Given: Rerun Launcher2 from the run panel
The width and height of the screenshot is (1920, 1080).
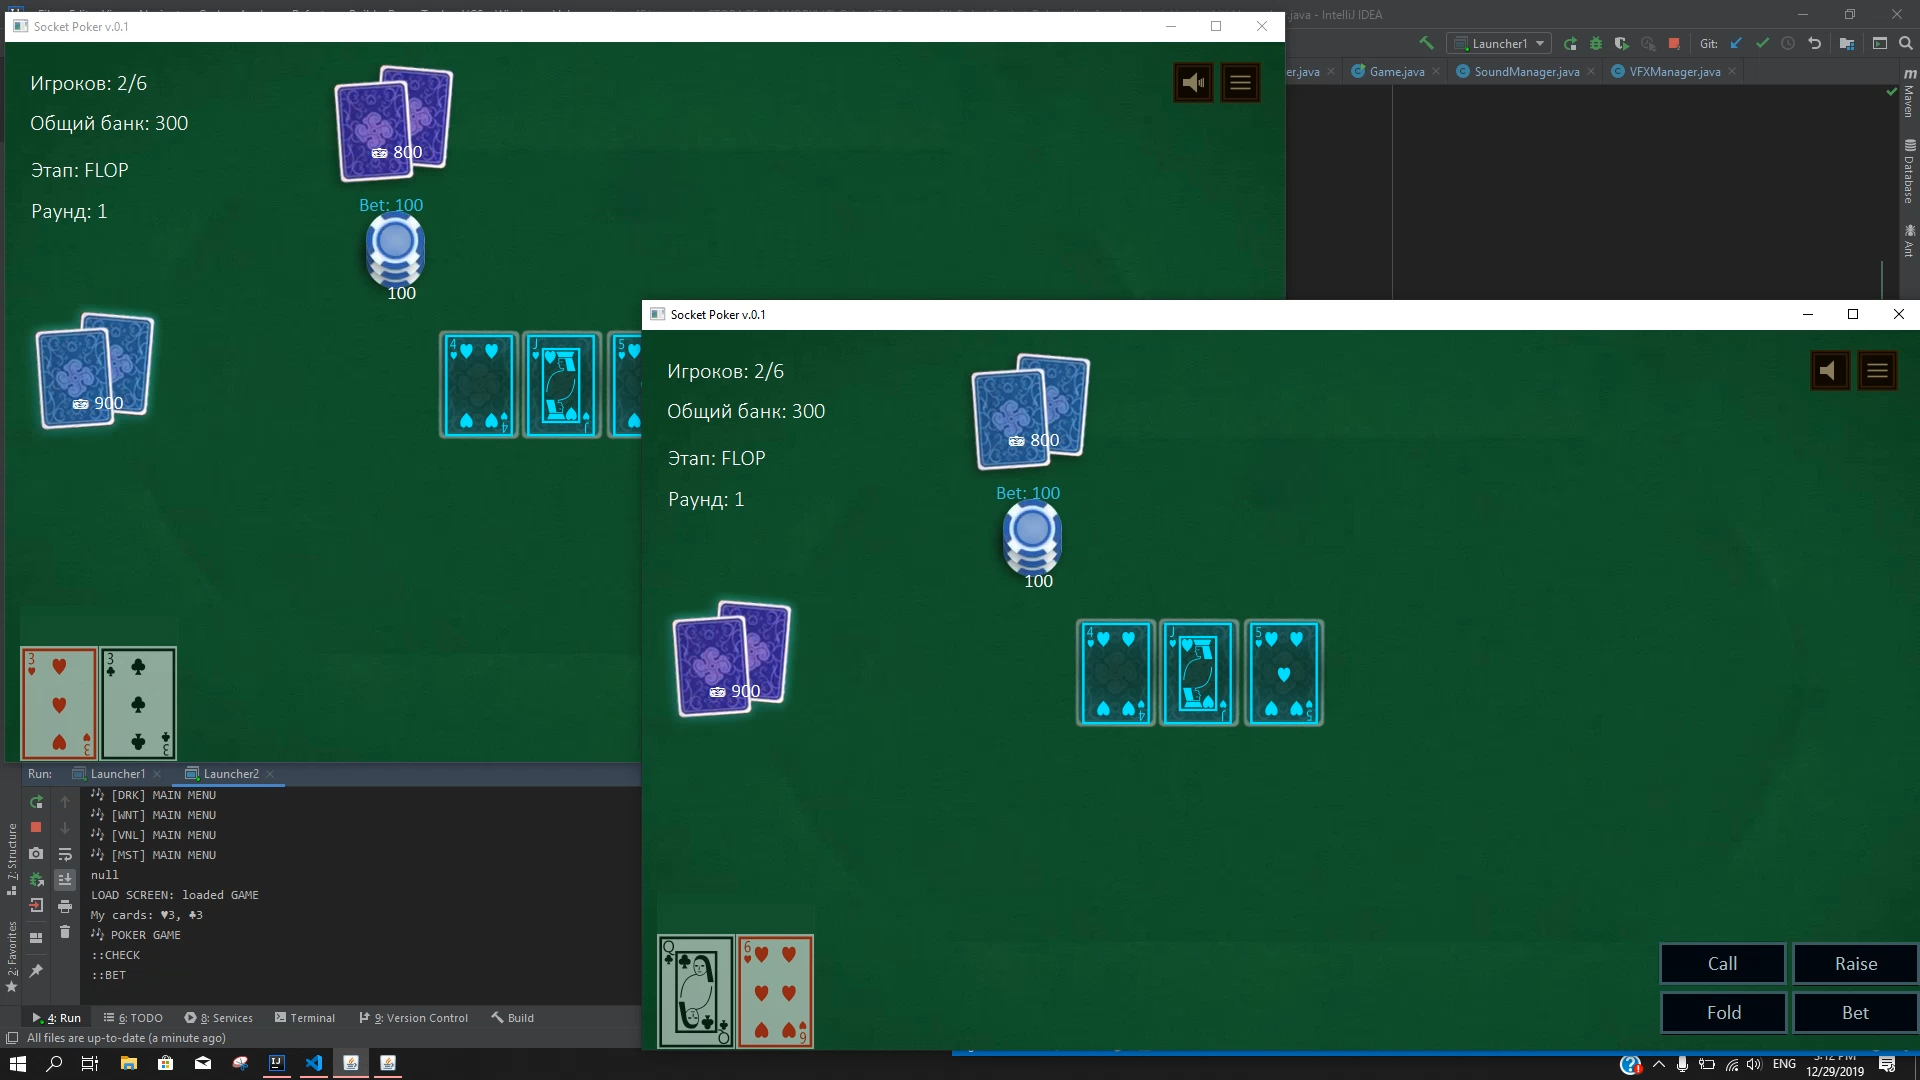Looking at the screenshot, I should 36,802.
